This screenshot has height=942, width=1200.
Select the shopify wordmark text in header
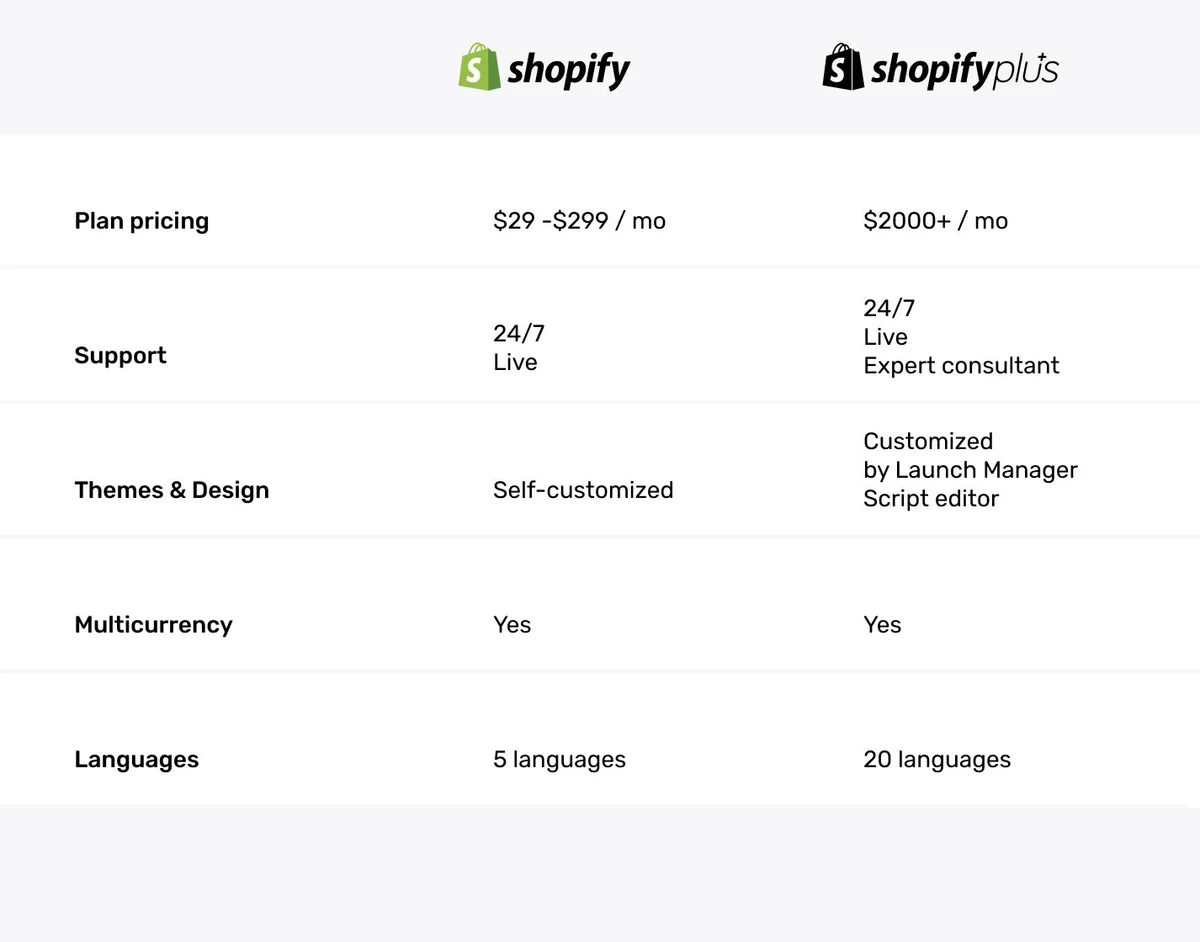tap(569, 71)
